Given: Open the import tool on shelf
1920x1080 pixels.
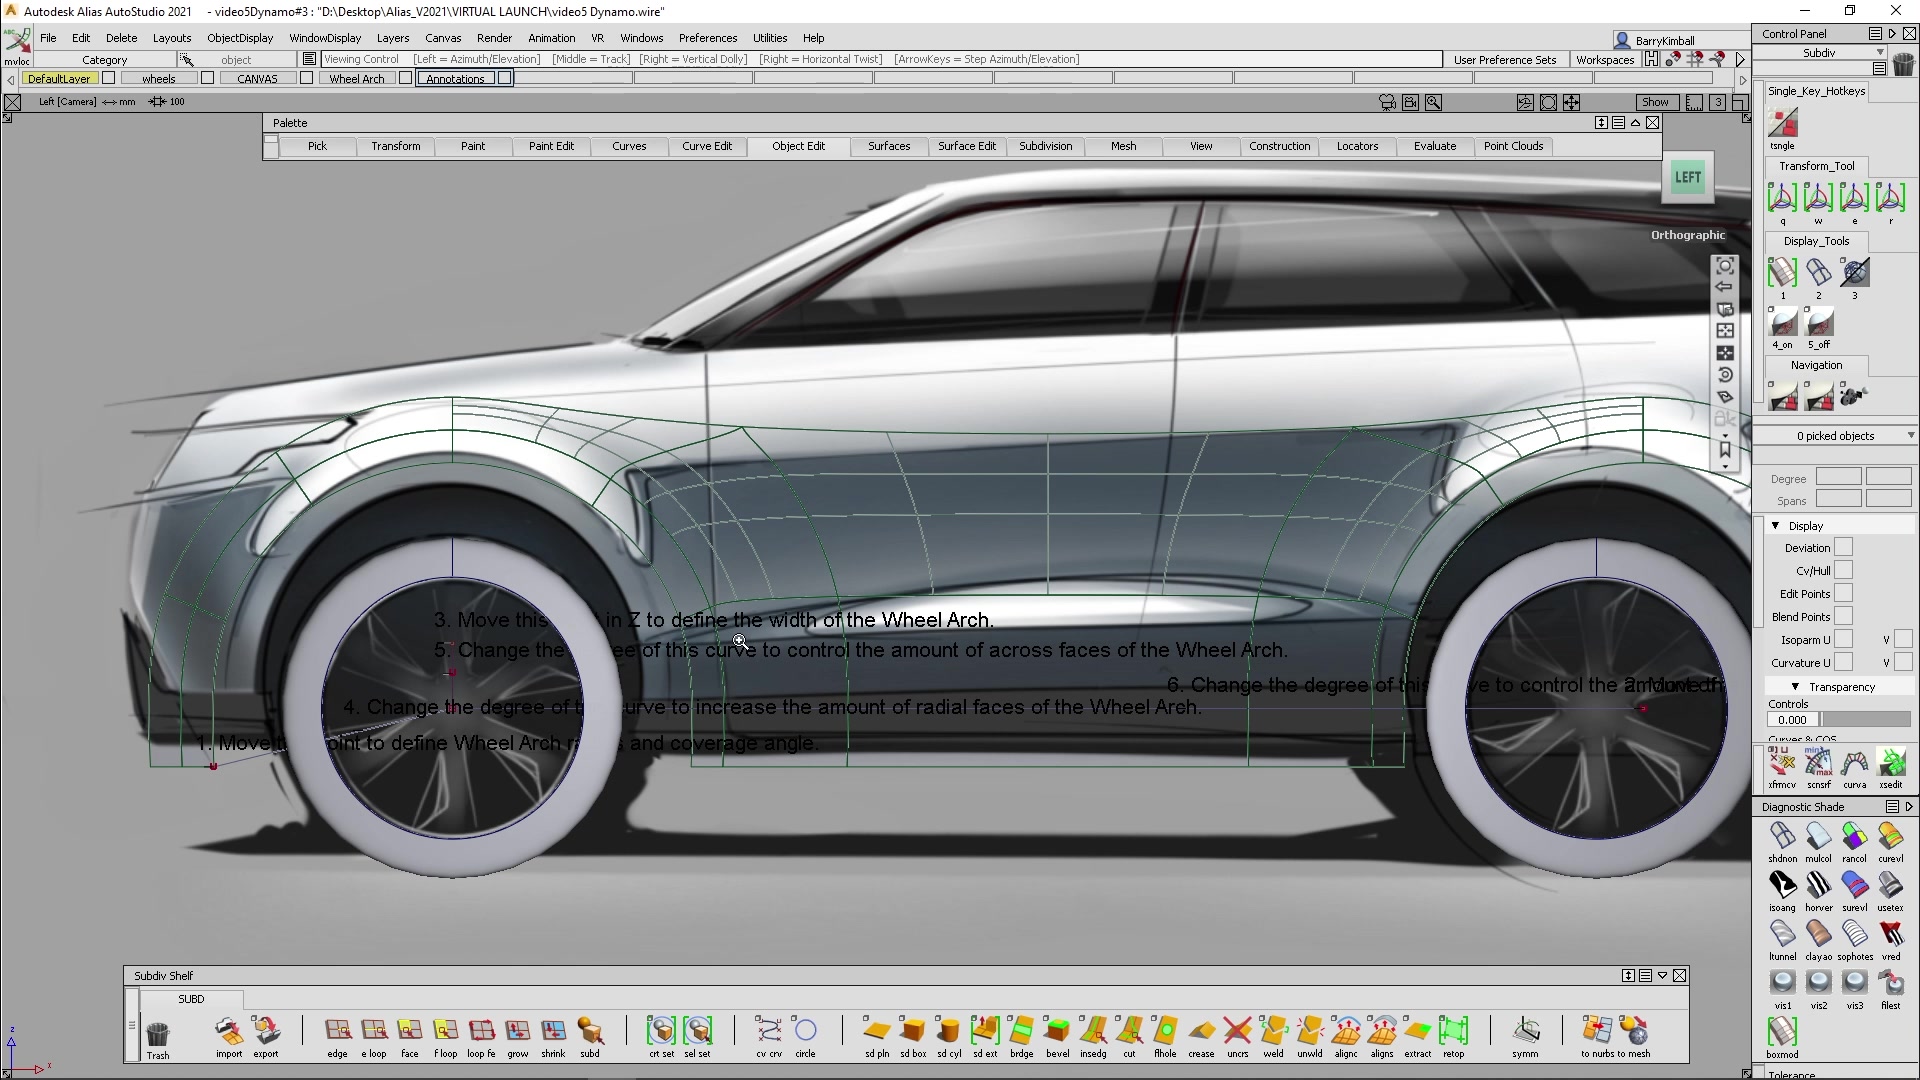Looking at the screenshot, I should 229,1031.
